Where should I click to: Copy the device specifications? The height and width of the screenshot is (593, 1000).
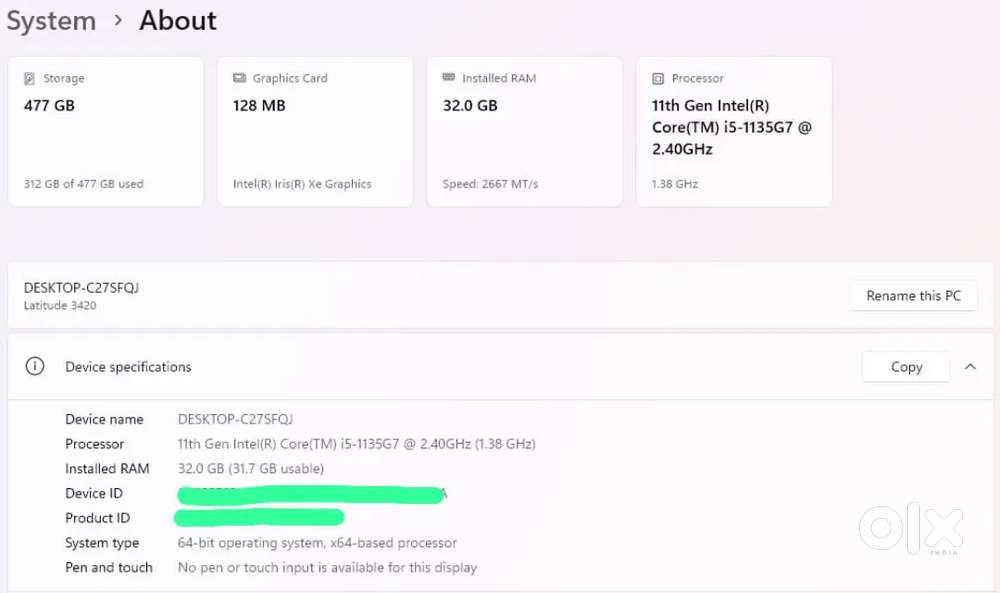906,367
